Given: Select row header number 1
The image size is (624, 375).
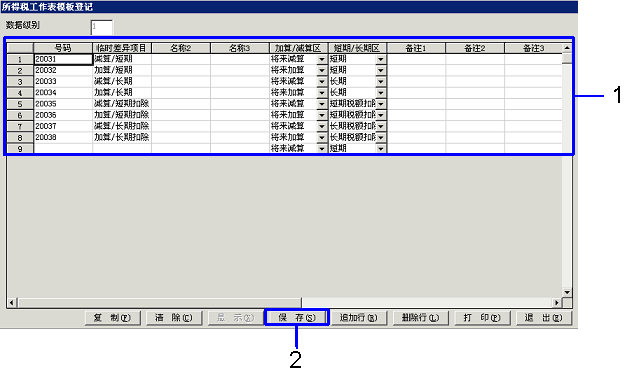Looking at the screenshot, I should [x=20, y=59].
